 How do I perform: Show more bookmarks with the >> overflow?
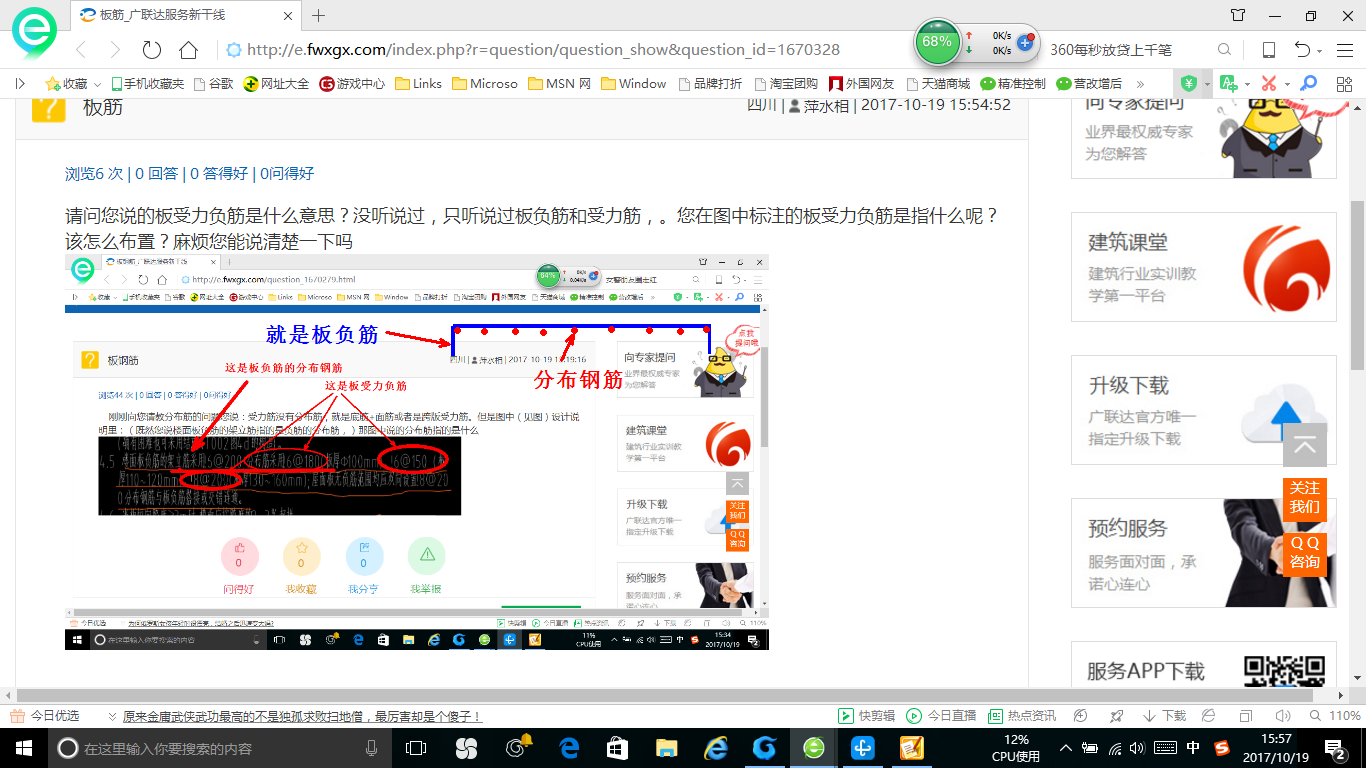1140,84
